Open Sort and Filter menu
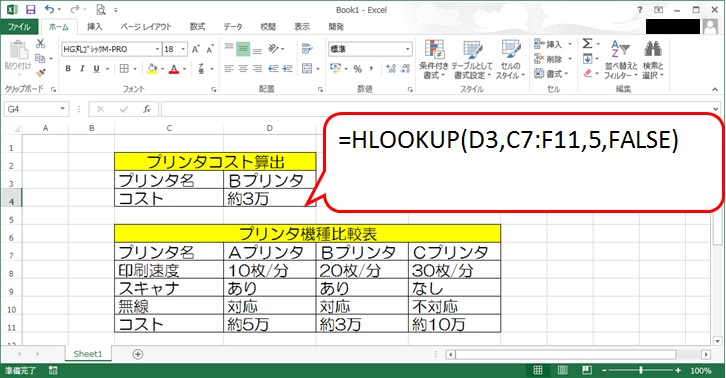 (620, 59)
